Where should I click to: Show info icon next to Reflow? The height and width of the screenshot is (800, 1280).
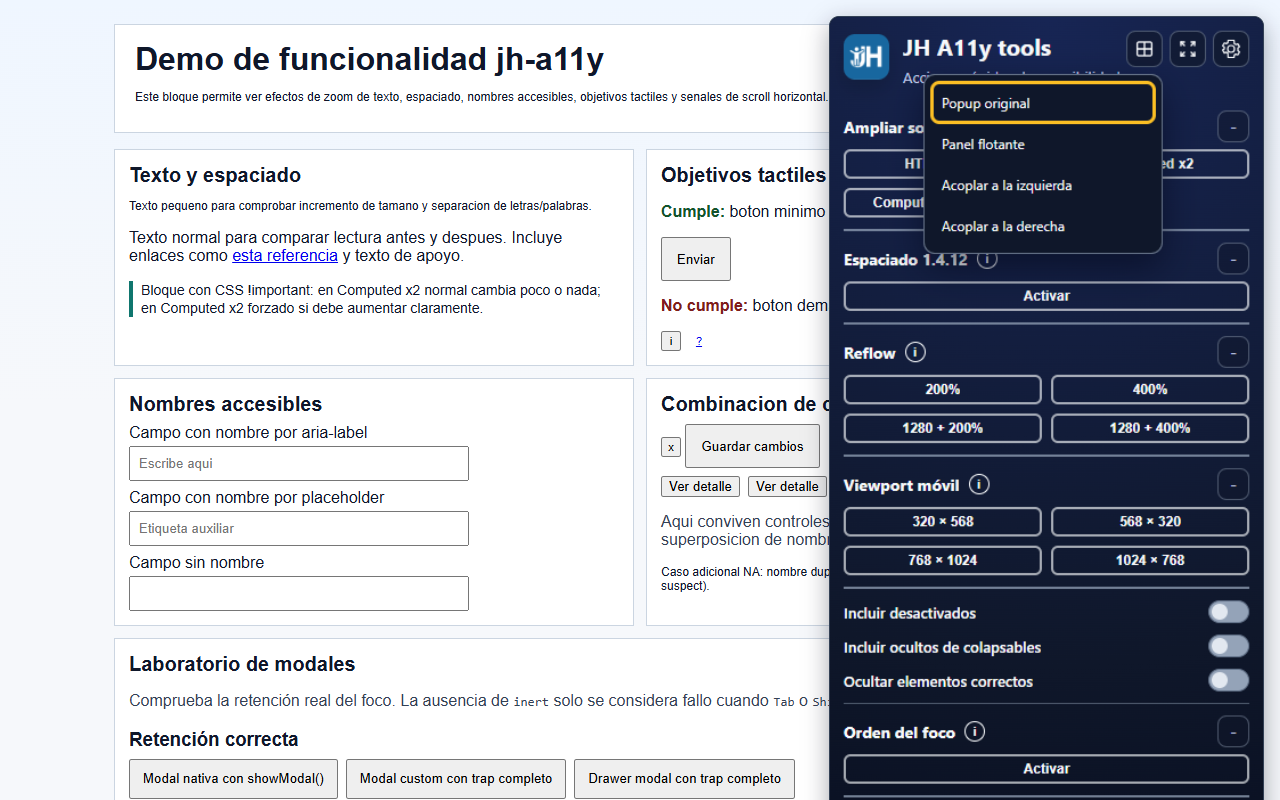[x=915, y=353]
